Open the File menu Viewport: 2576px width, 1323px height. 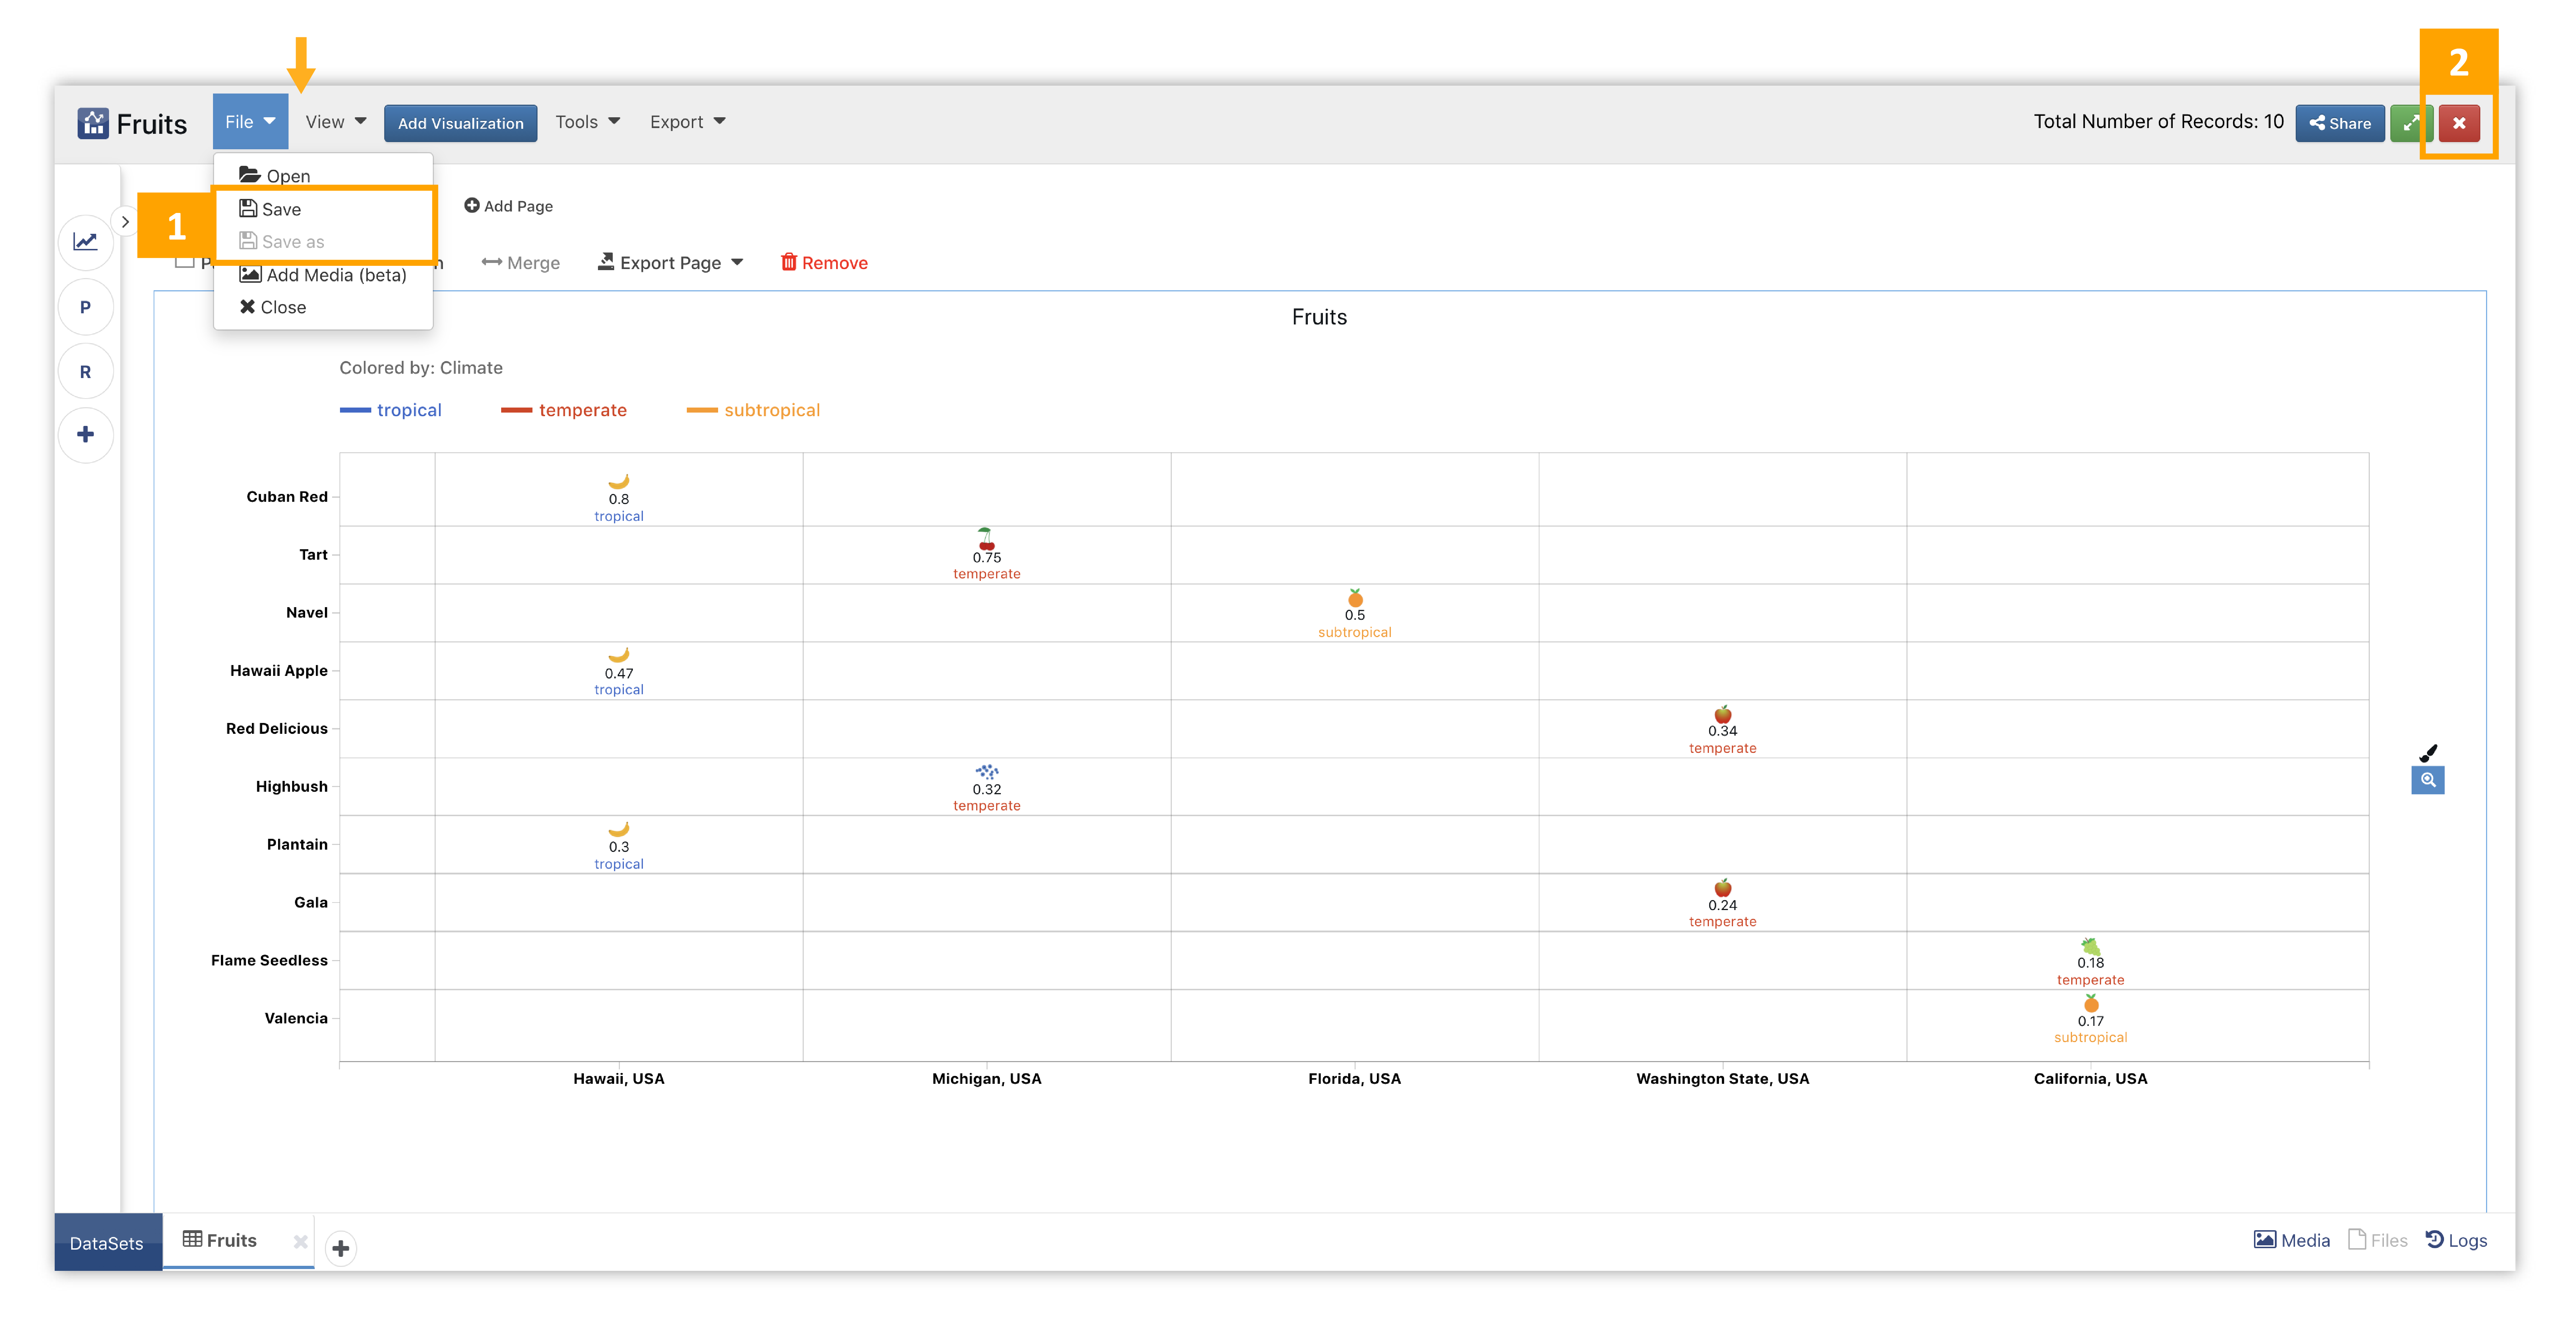tap(250, 122)
